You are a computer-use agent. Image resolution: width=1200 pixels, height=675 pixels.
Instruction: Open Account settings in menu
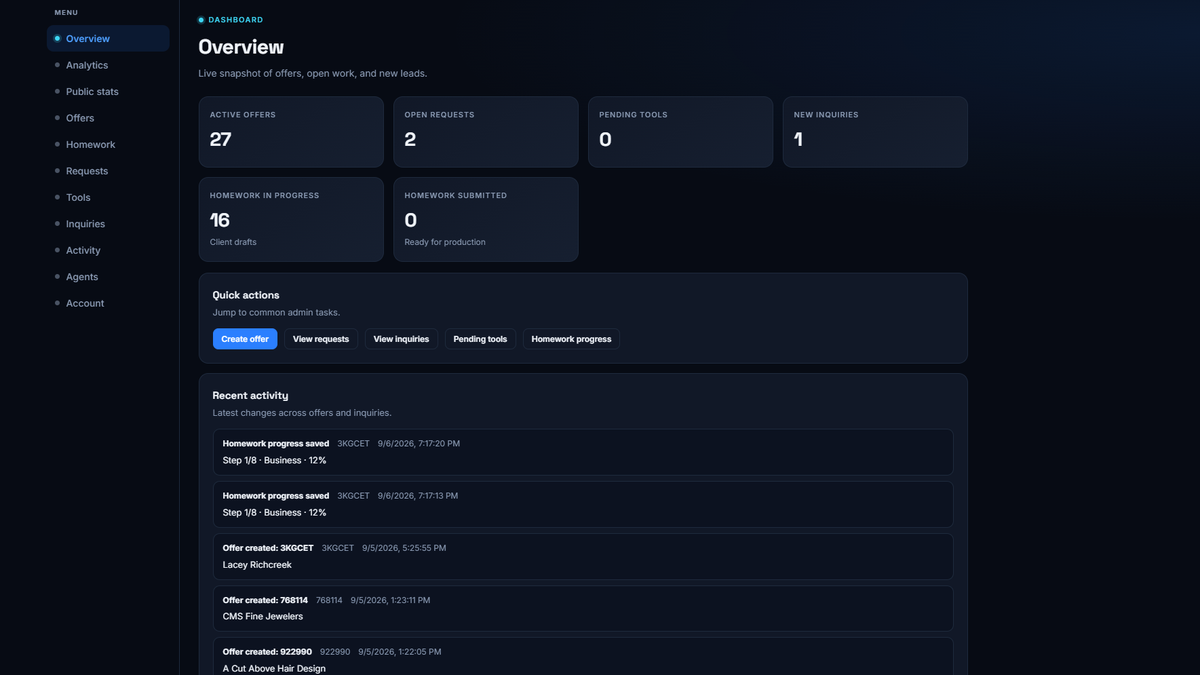(108, 303)
